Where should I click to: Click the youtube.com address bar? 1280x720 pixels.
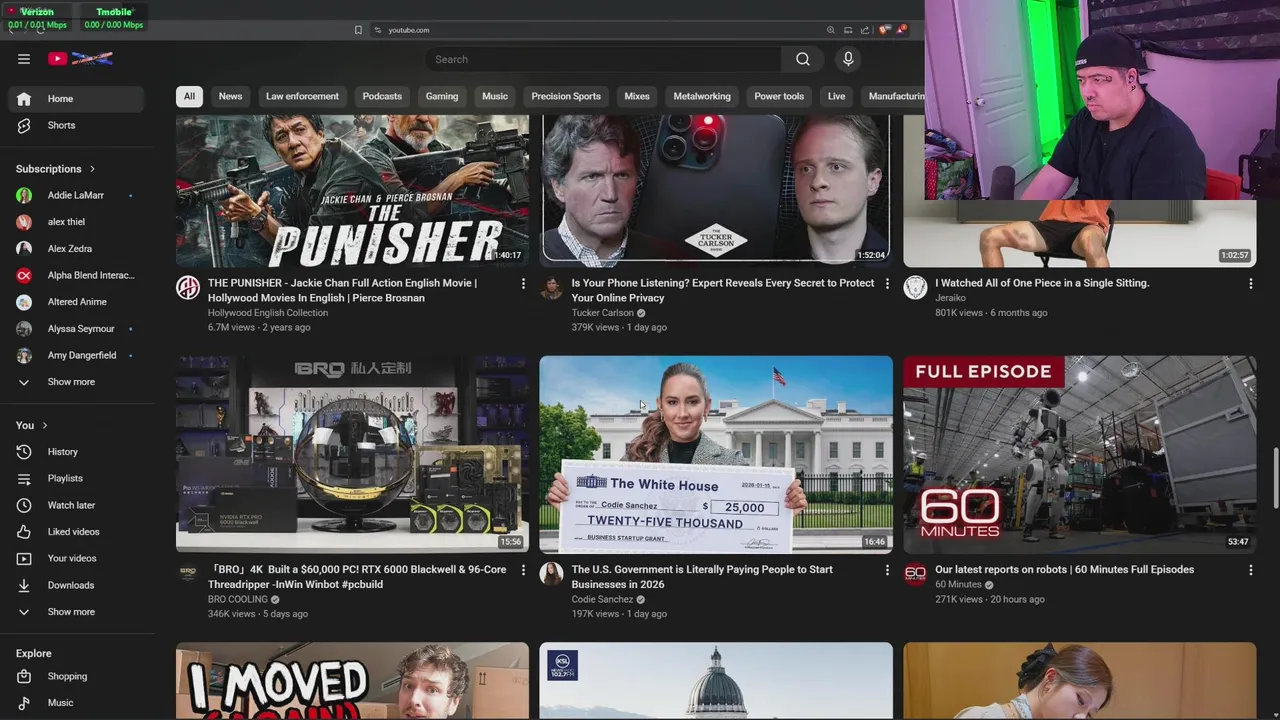(x=600, y=30)
